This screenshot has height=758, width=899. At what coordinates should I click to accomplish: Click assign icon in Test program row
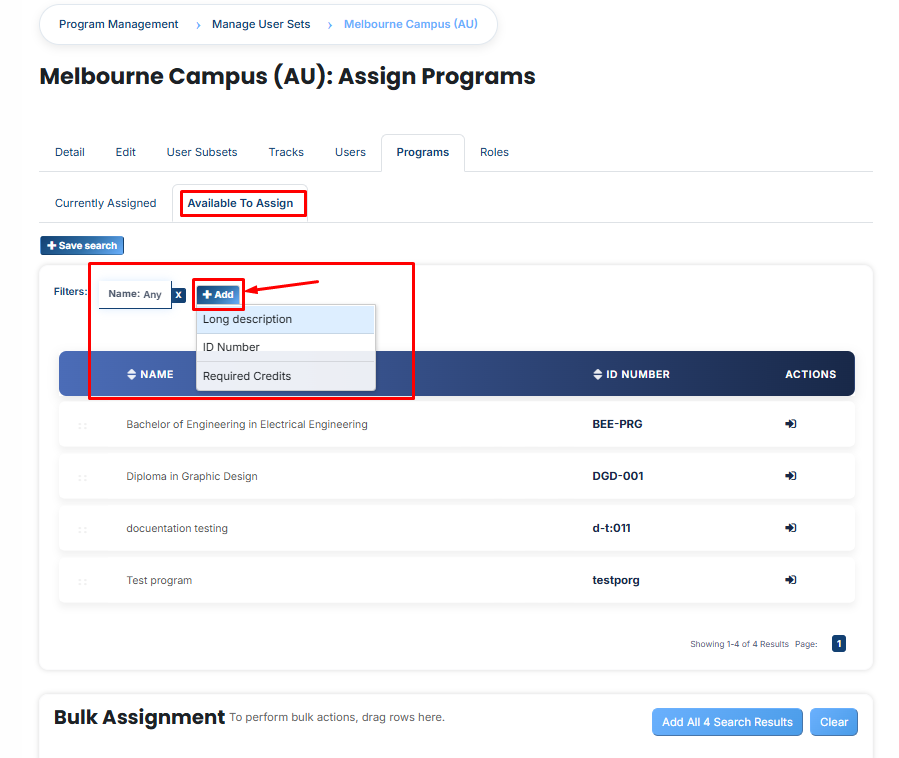point(791,580)
